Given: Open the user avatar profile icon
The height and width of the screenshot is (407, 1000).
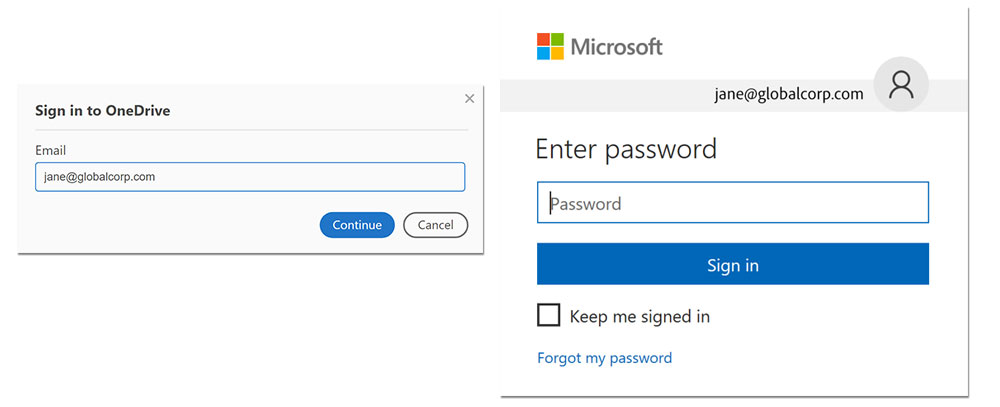Looking at the screenshot, I should (901, 86).
